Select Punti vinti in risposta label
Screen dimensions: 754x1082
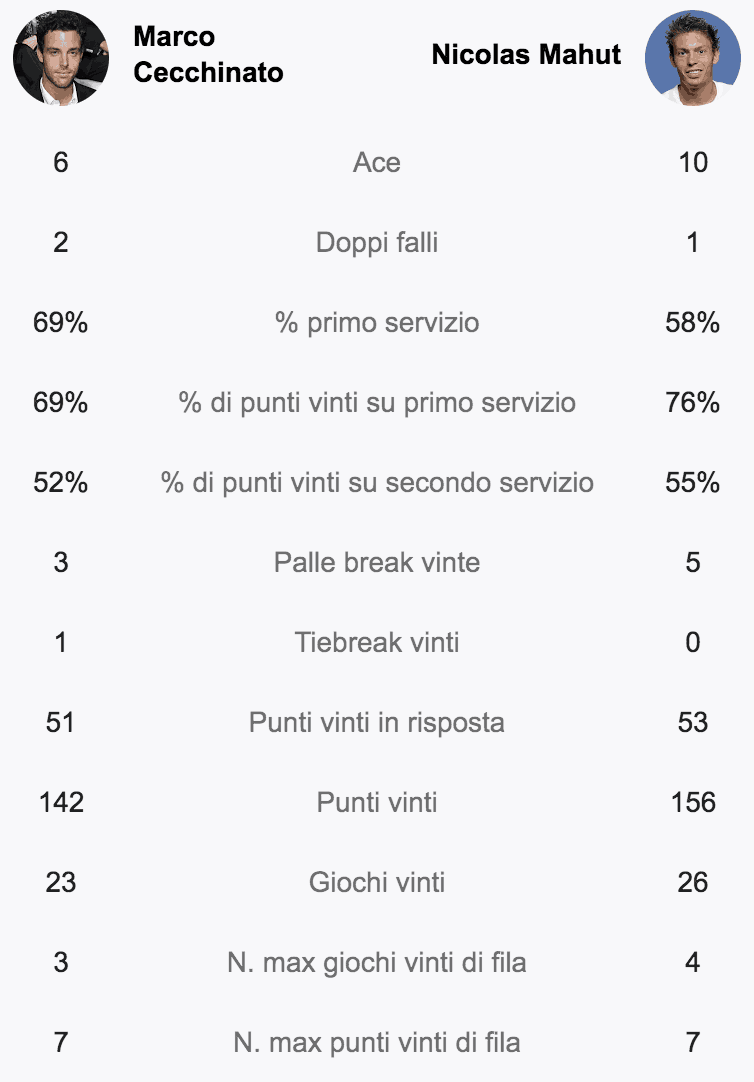377,722
